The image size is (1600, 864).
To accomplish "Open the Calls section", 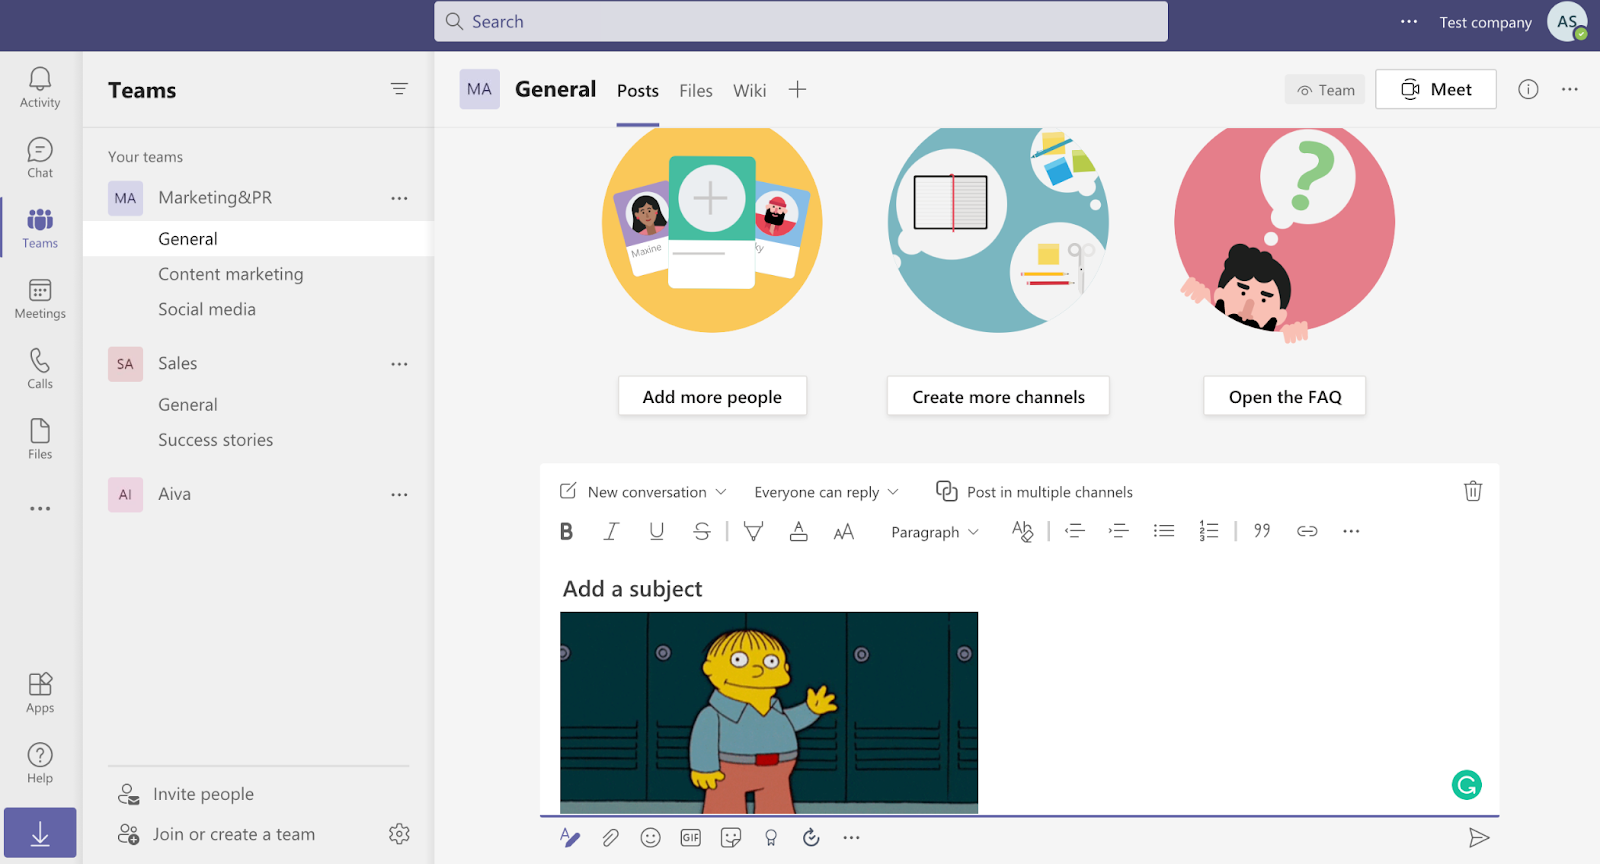I will click(40, 369).
